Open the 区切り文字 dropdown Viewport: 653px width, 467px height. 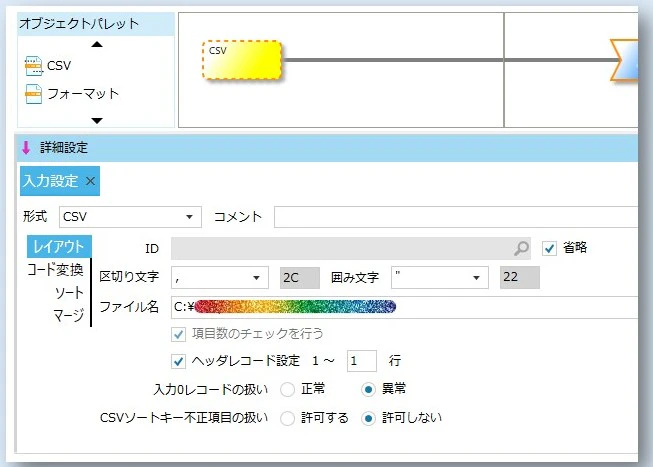click(220, 277)
